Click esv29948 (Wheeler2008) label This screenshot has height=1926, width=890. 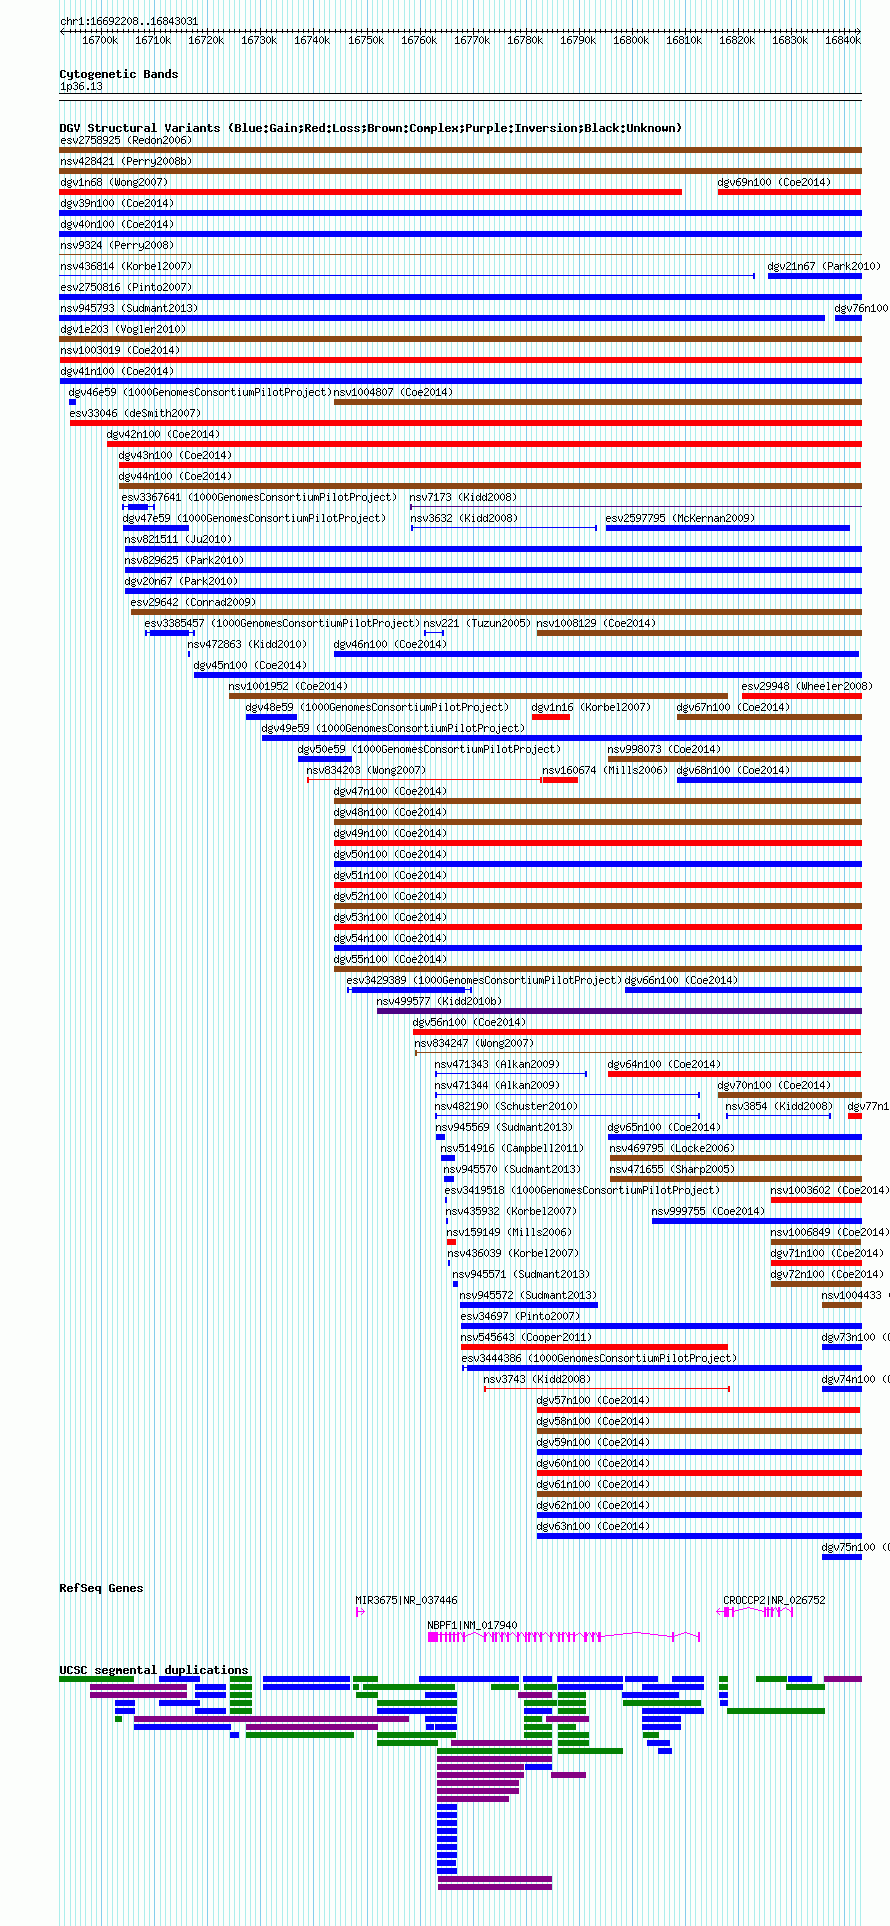[808, 686]
